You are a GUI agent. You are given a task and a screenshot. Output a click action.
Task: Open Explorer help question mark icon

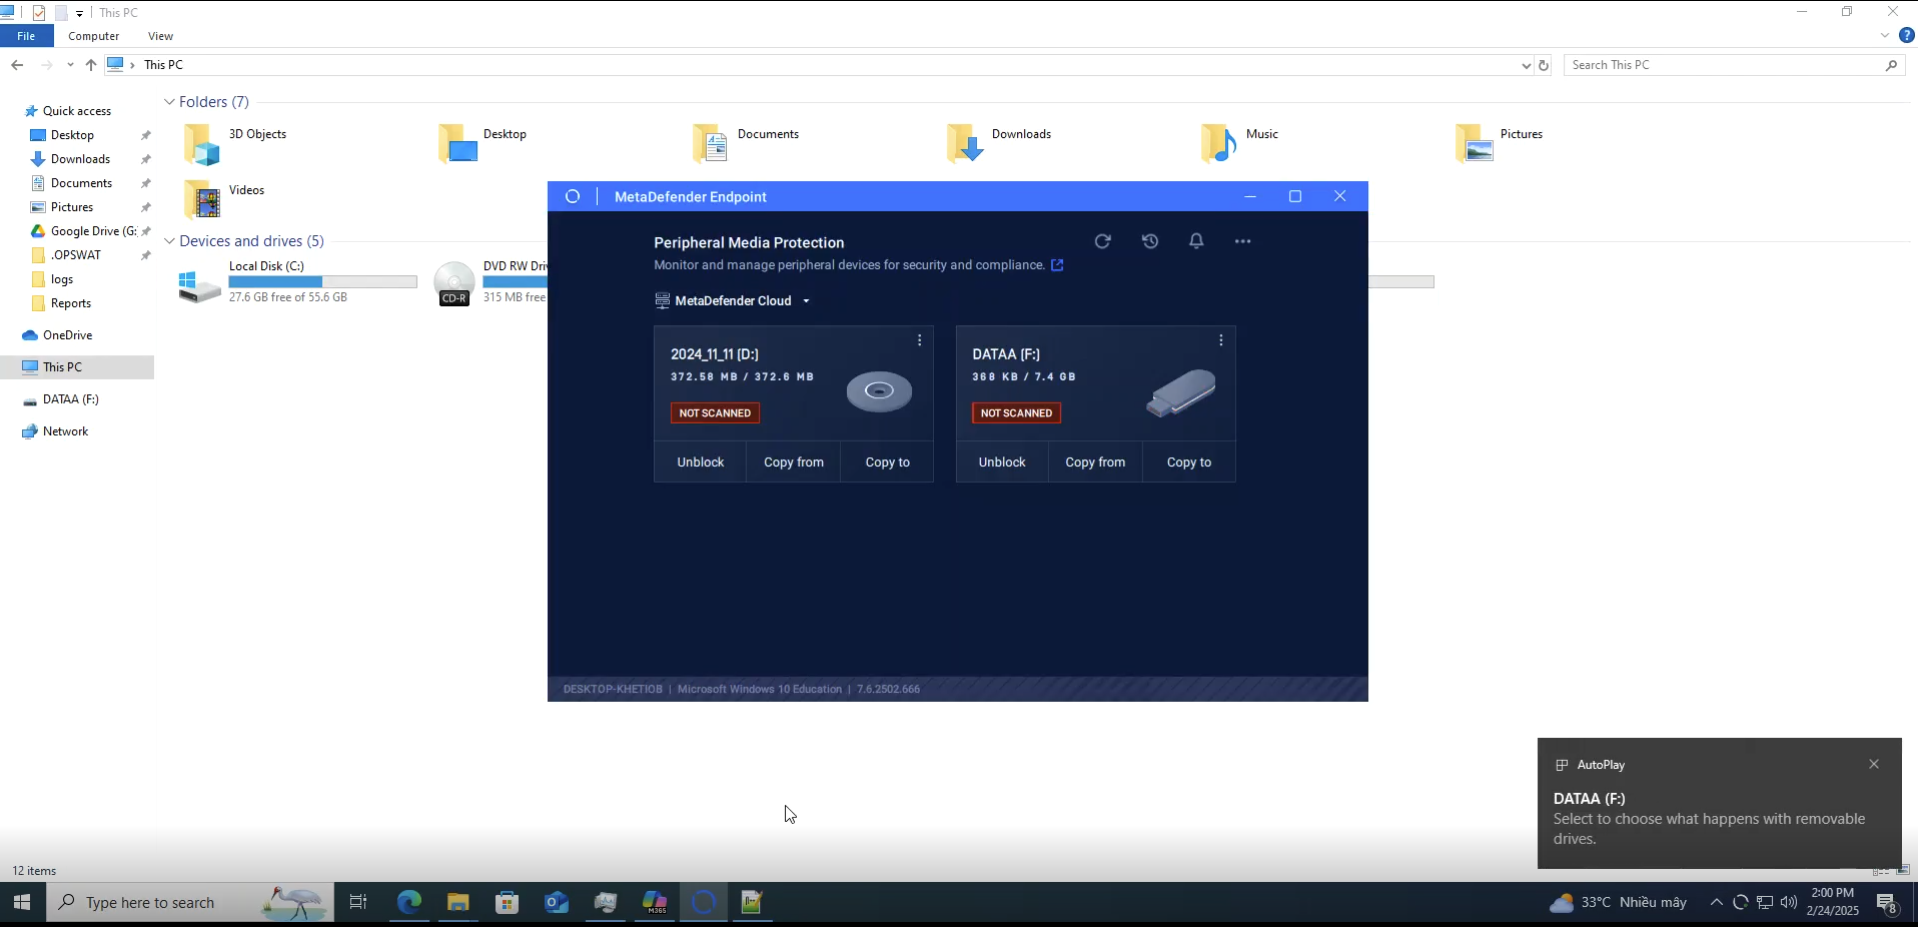point(1906,36)
